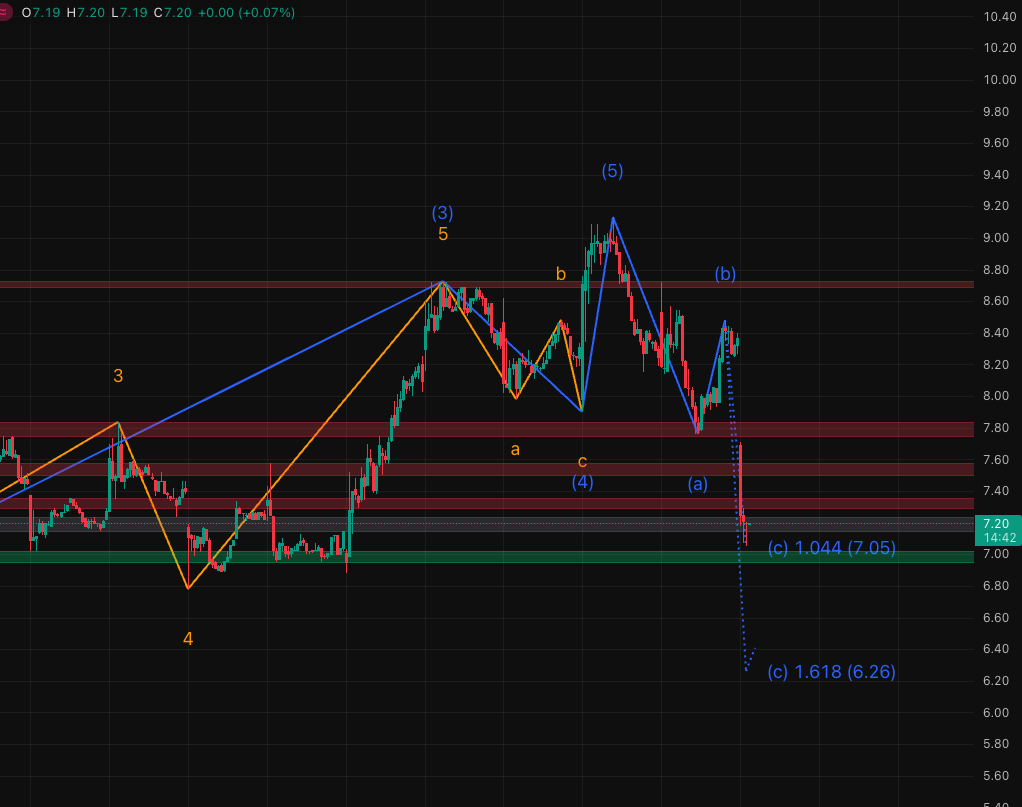This screenshot has width=1022, height=807.
Task: Click the low value L7.19
Action: coord(129,12)
